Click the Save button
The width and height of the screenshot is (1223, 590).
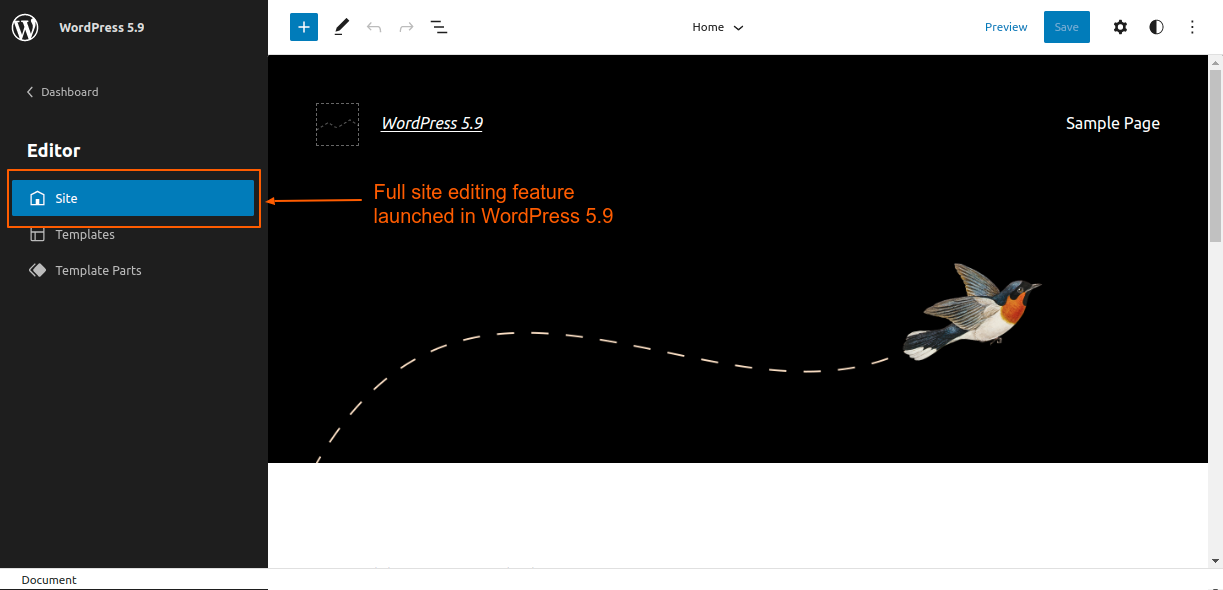(1067, 27)
